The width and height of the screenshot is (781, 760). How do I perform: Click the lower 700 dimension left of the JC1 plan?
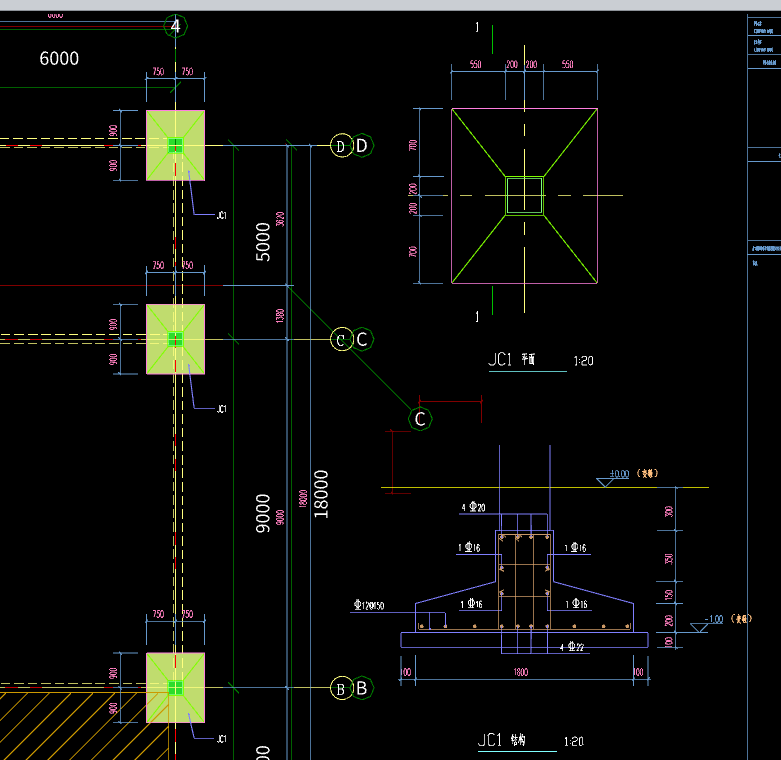pos(413,252)
